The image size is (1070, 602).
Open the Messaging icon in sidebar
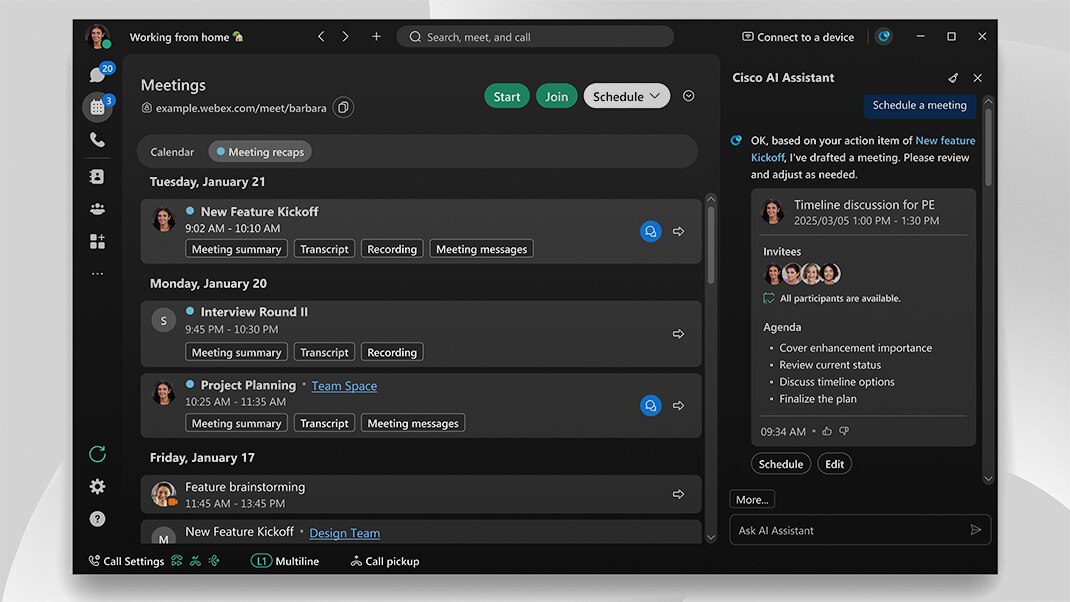(x=97, y=75)
